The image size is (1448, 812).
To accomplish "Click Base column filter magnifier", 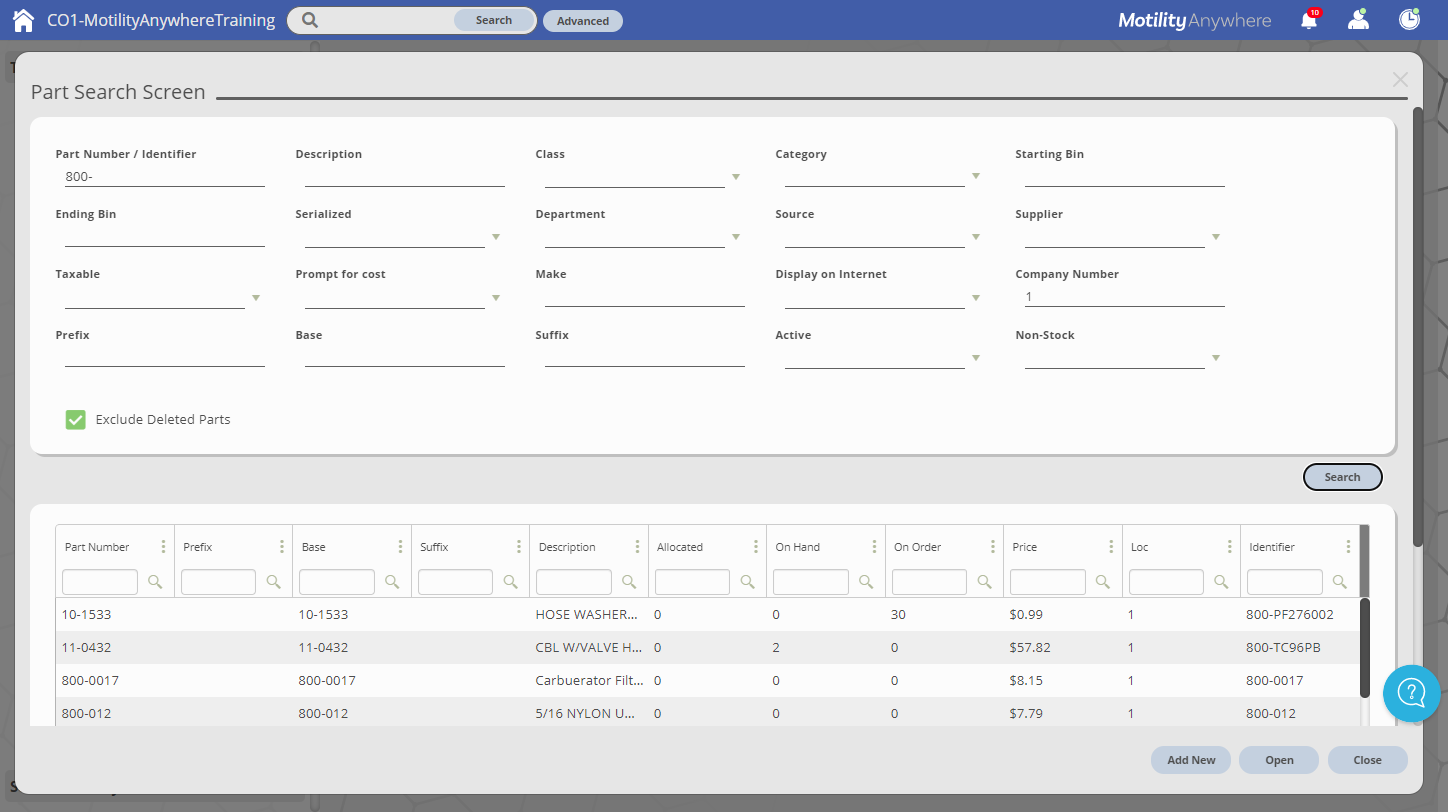I will coord(392,582).
